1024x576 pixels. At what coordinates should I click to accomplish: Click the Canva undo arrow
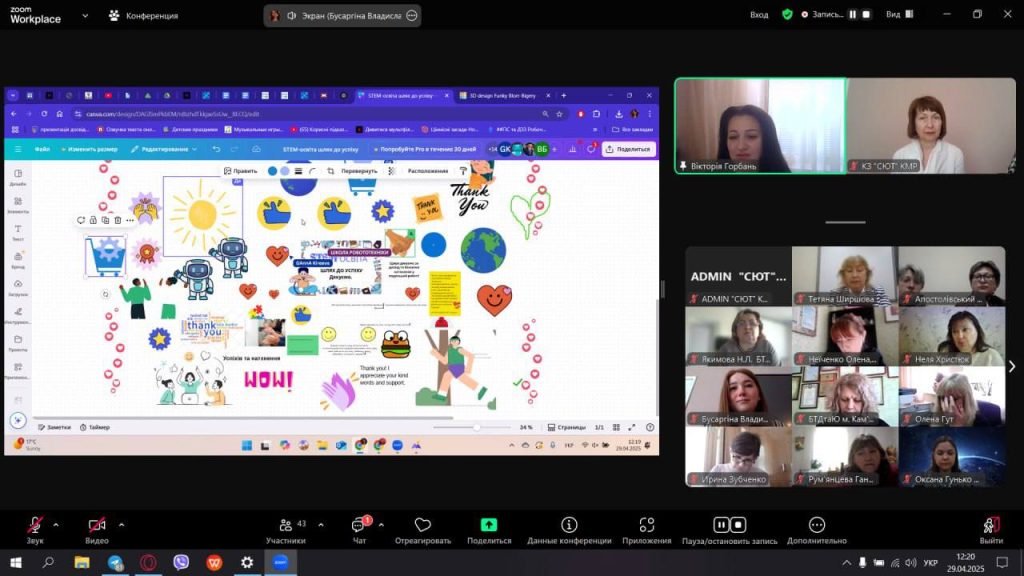(216, 150)
